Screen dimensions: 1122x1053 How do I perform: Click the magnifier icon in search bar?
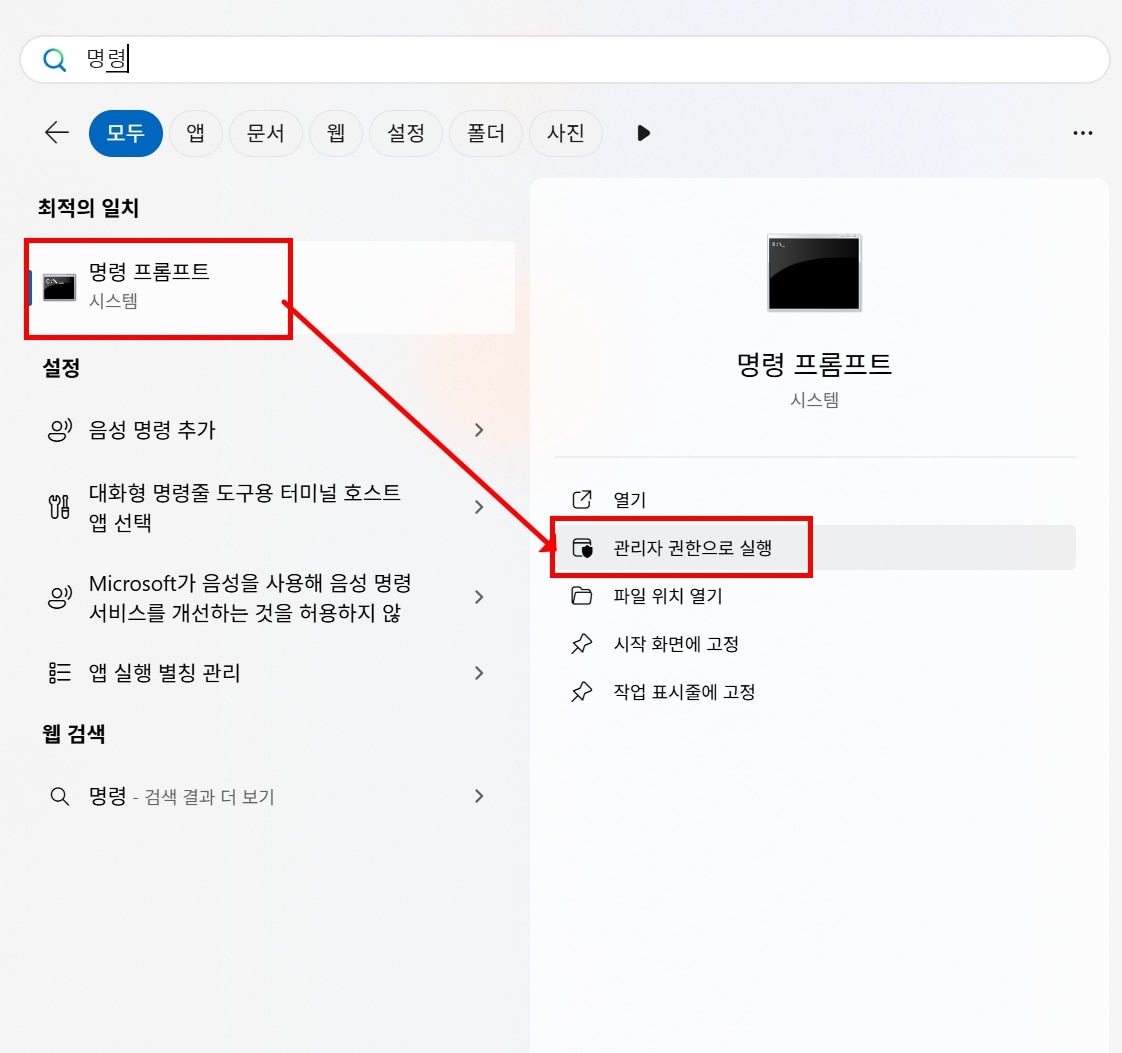54,61
